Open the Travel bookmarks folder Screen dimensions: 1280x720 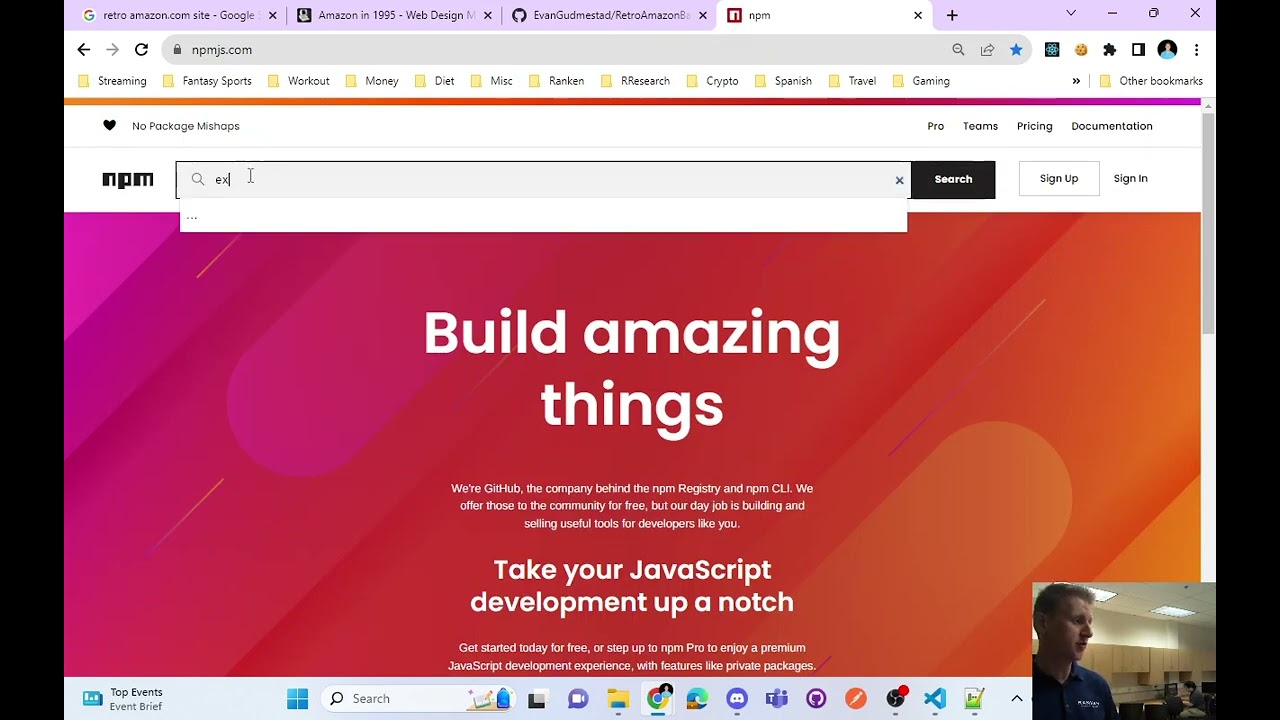point(852,81)
